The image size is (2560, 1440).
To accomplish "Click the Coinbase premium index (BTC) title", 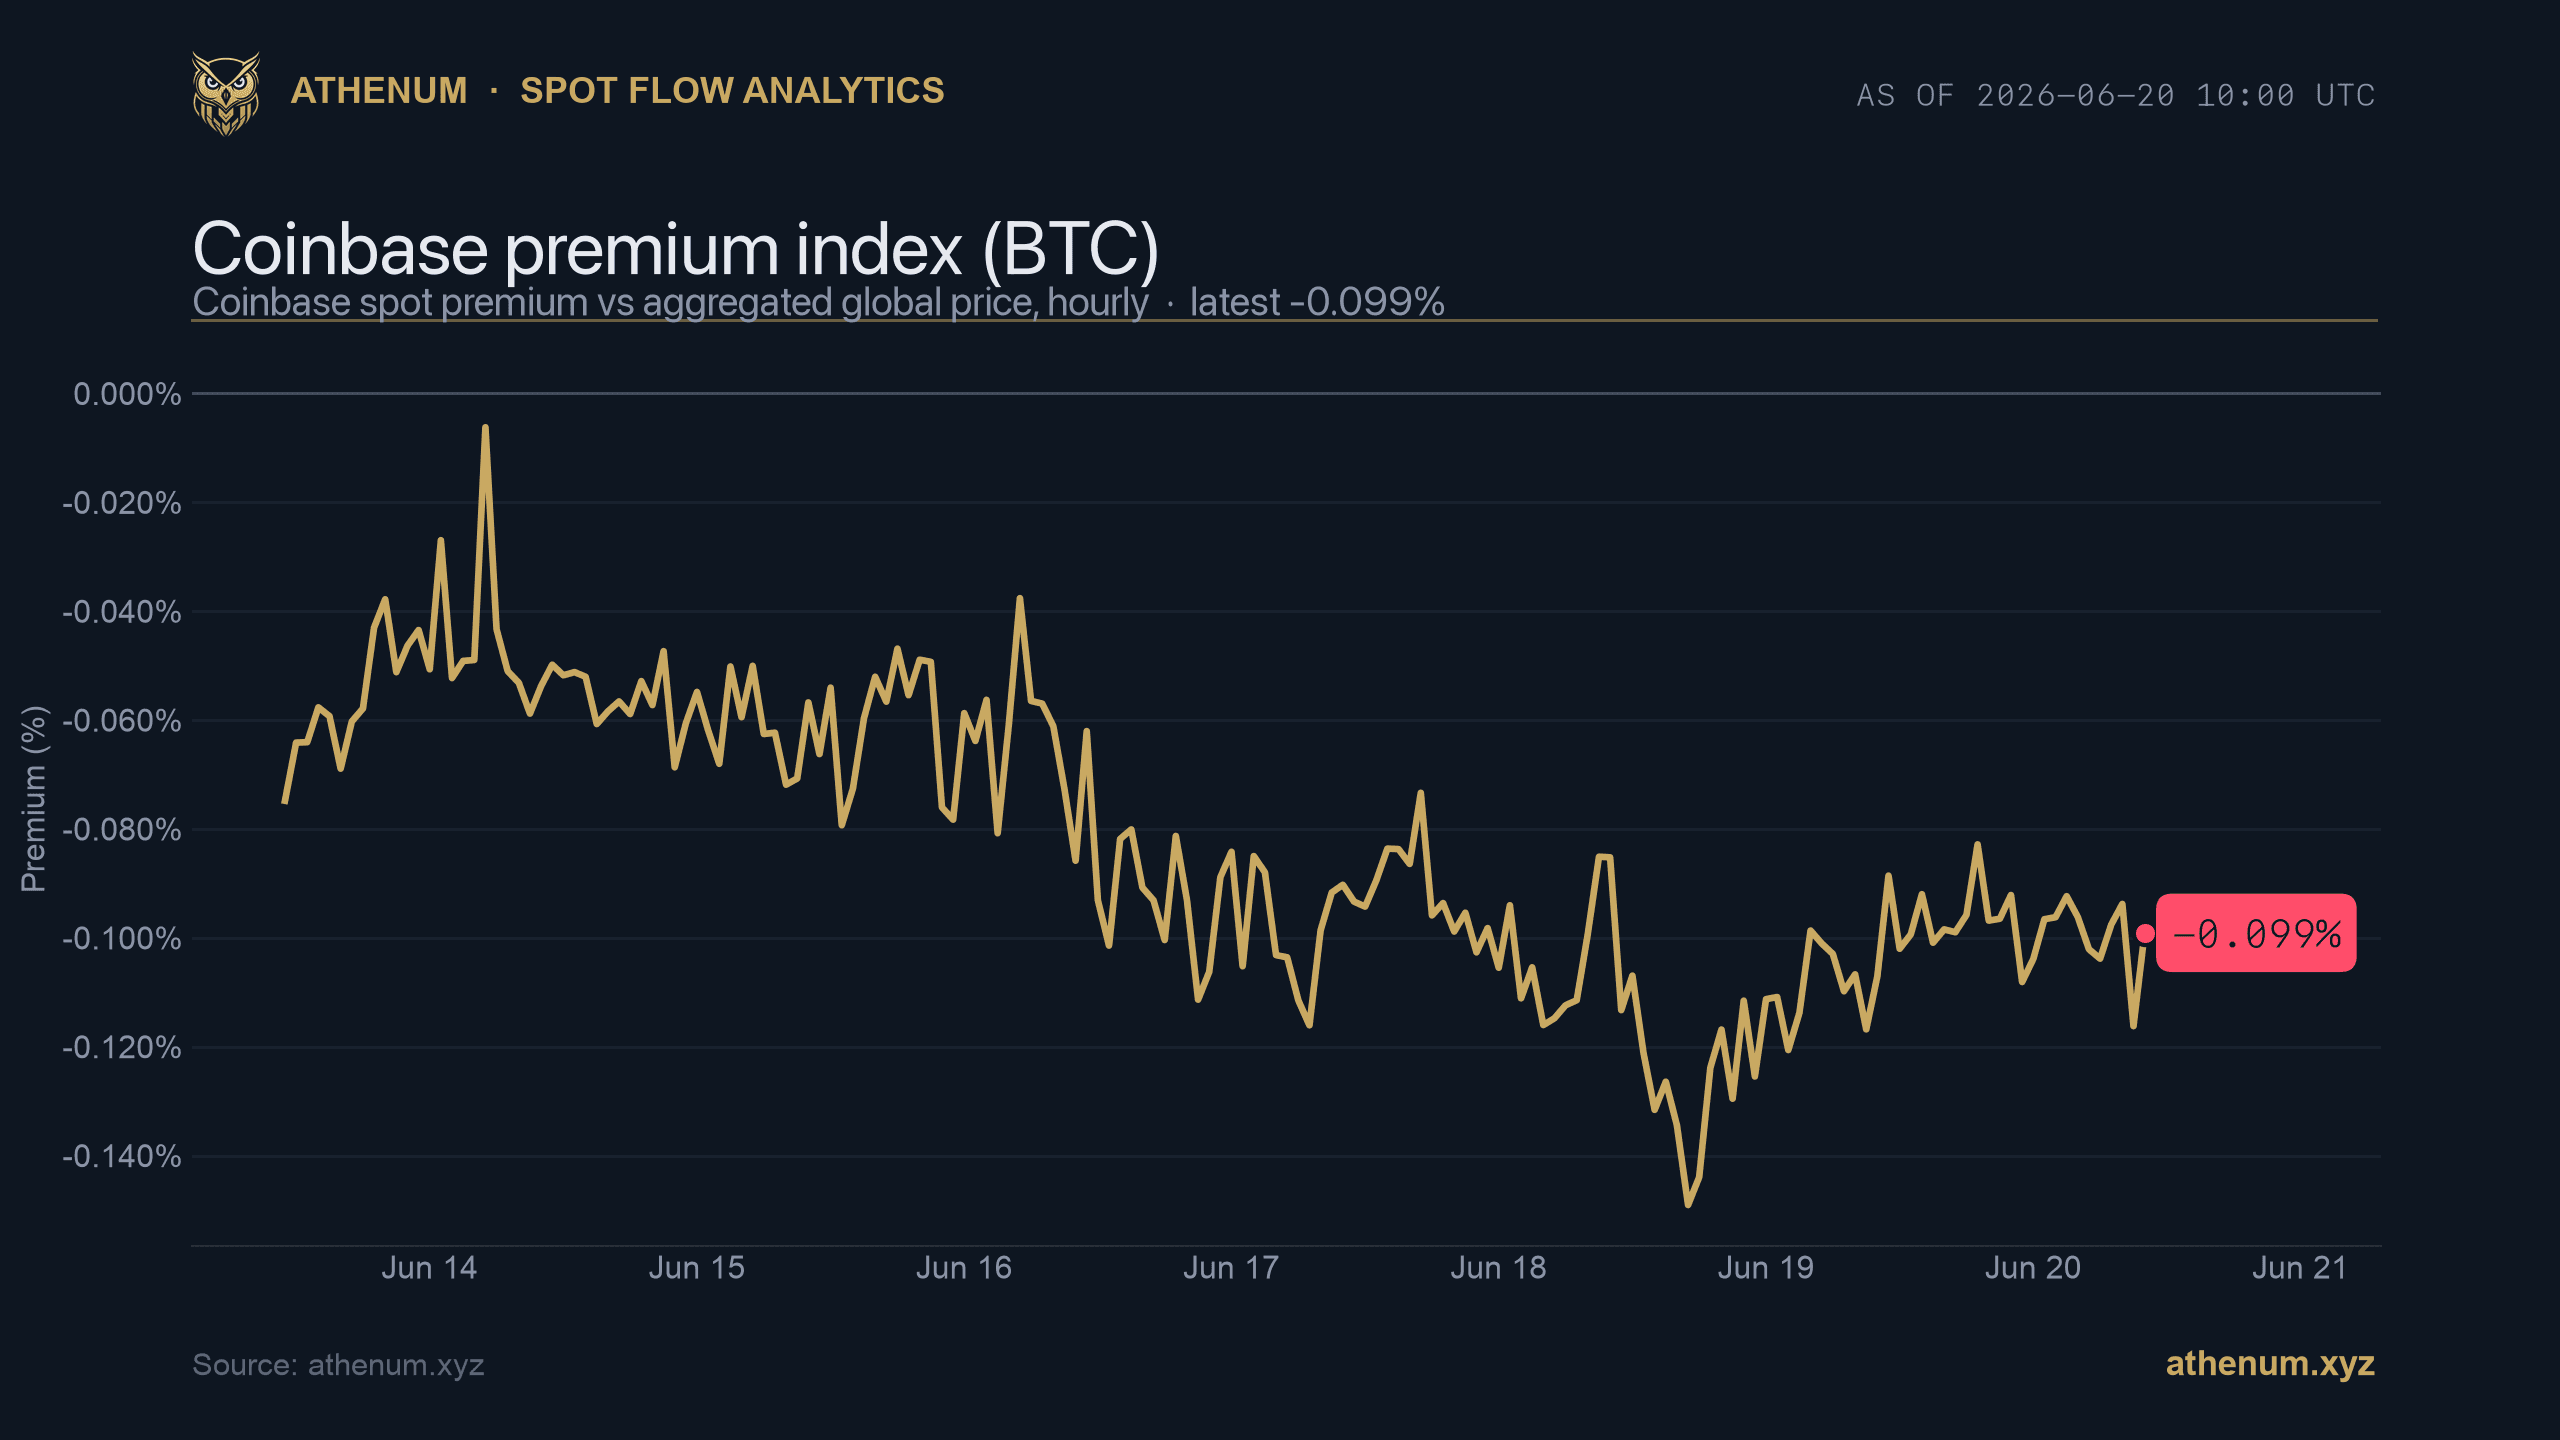I will (676, 249).
